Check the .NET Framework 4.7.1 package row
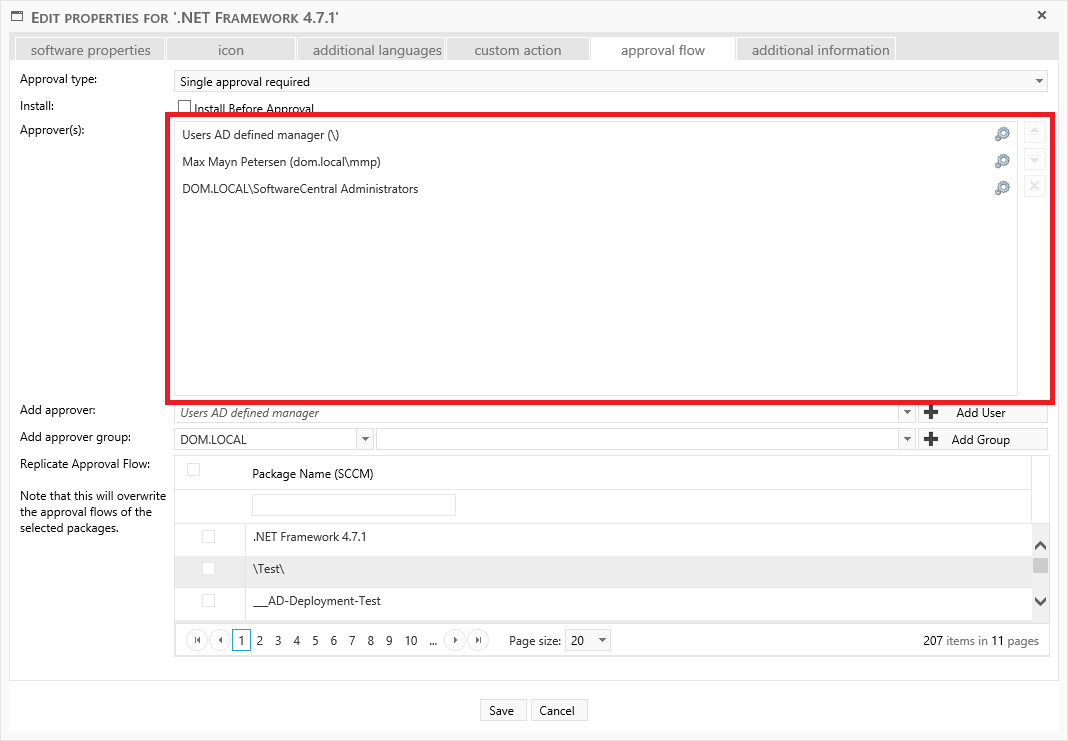 pyautogui.click(x=208, y=537)
